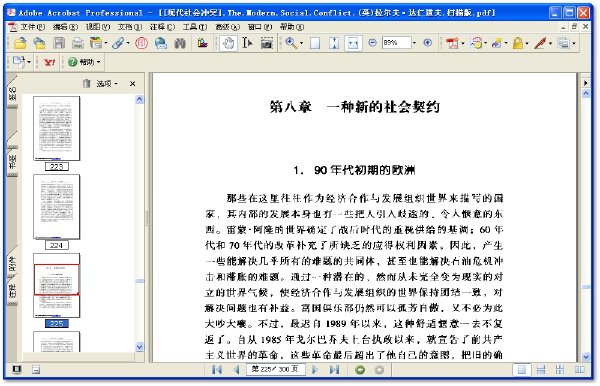Select the text Select tool
This screenshot has height=386, width=600.
point(247,43)
